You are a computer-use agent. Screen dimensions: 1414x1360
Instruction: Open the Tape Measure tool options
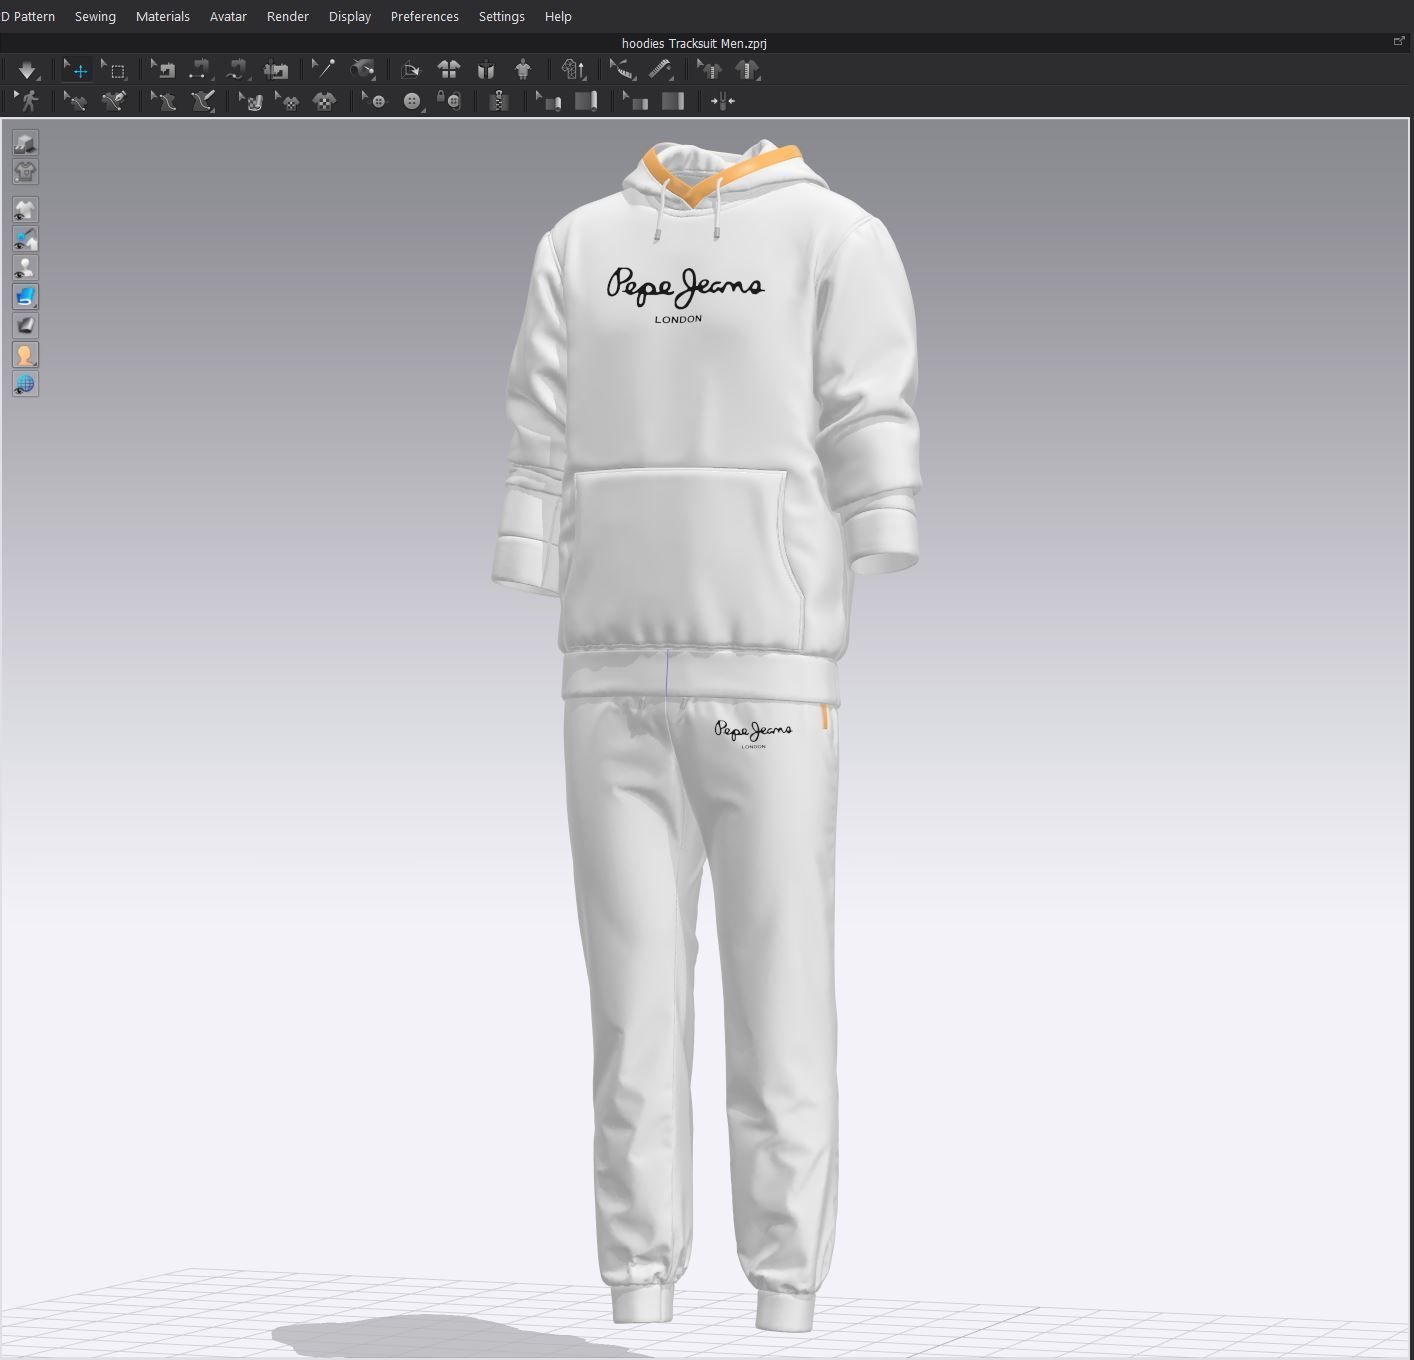click(x=660, y=70)
